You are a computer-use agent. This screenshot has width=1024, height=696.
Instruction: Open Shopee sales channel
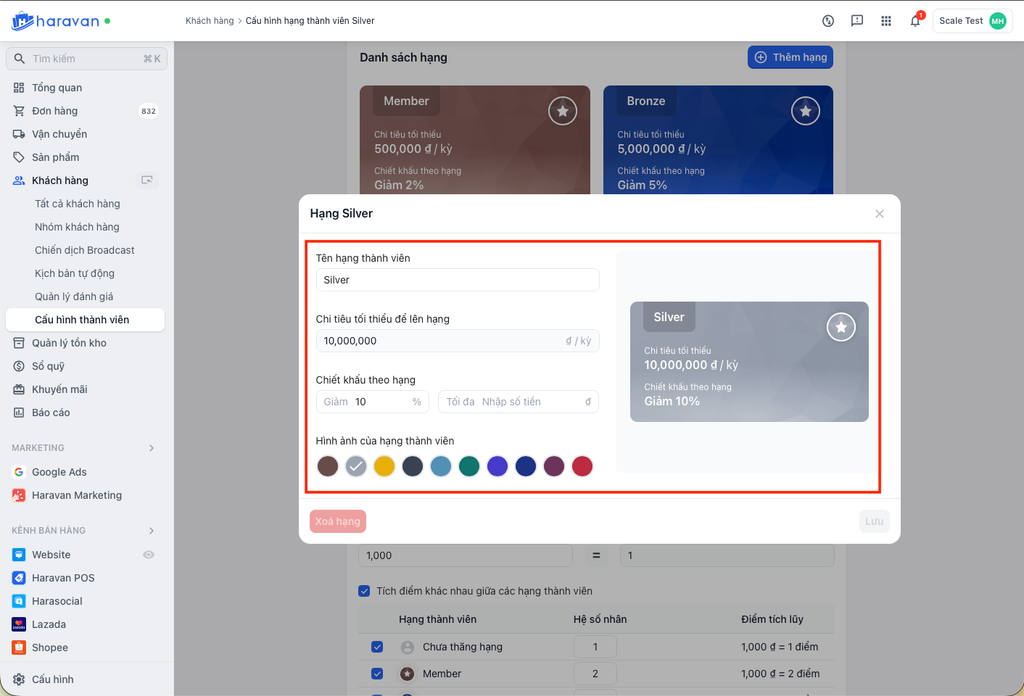50,647
